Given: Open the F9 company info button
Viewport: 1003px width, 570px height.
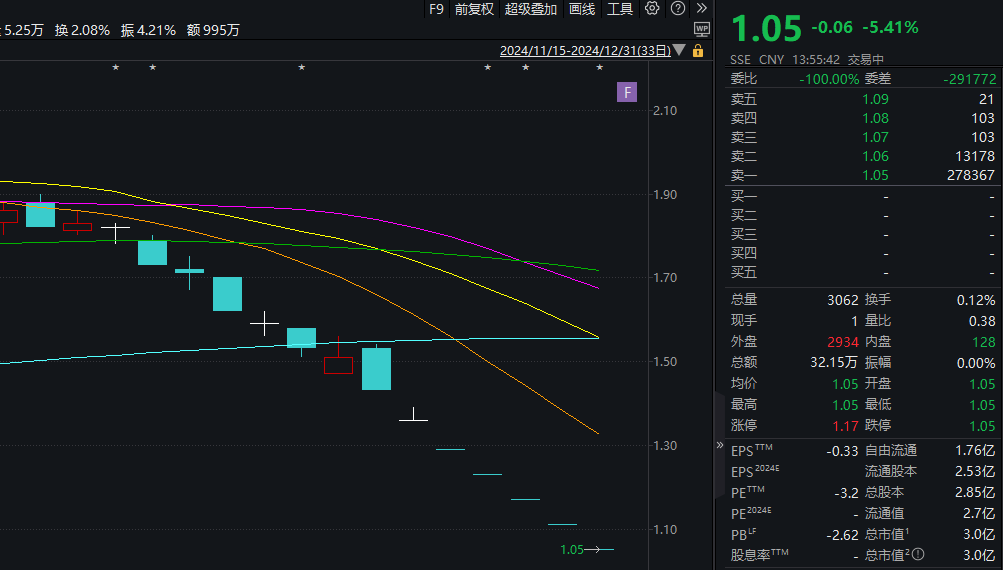Looking at the screenshot, I should point(436,9).
